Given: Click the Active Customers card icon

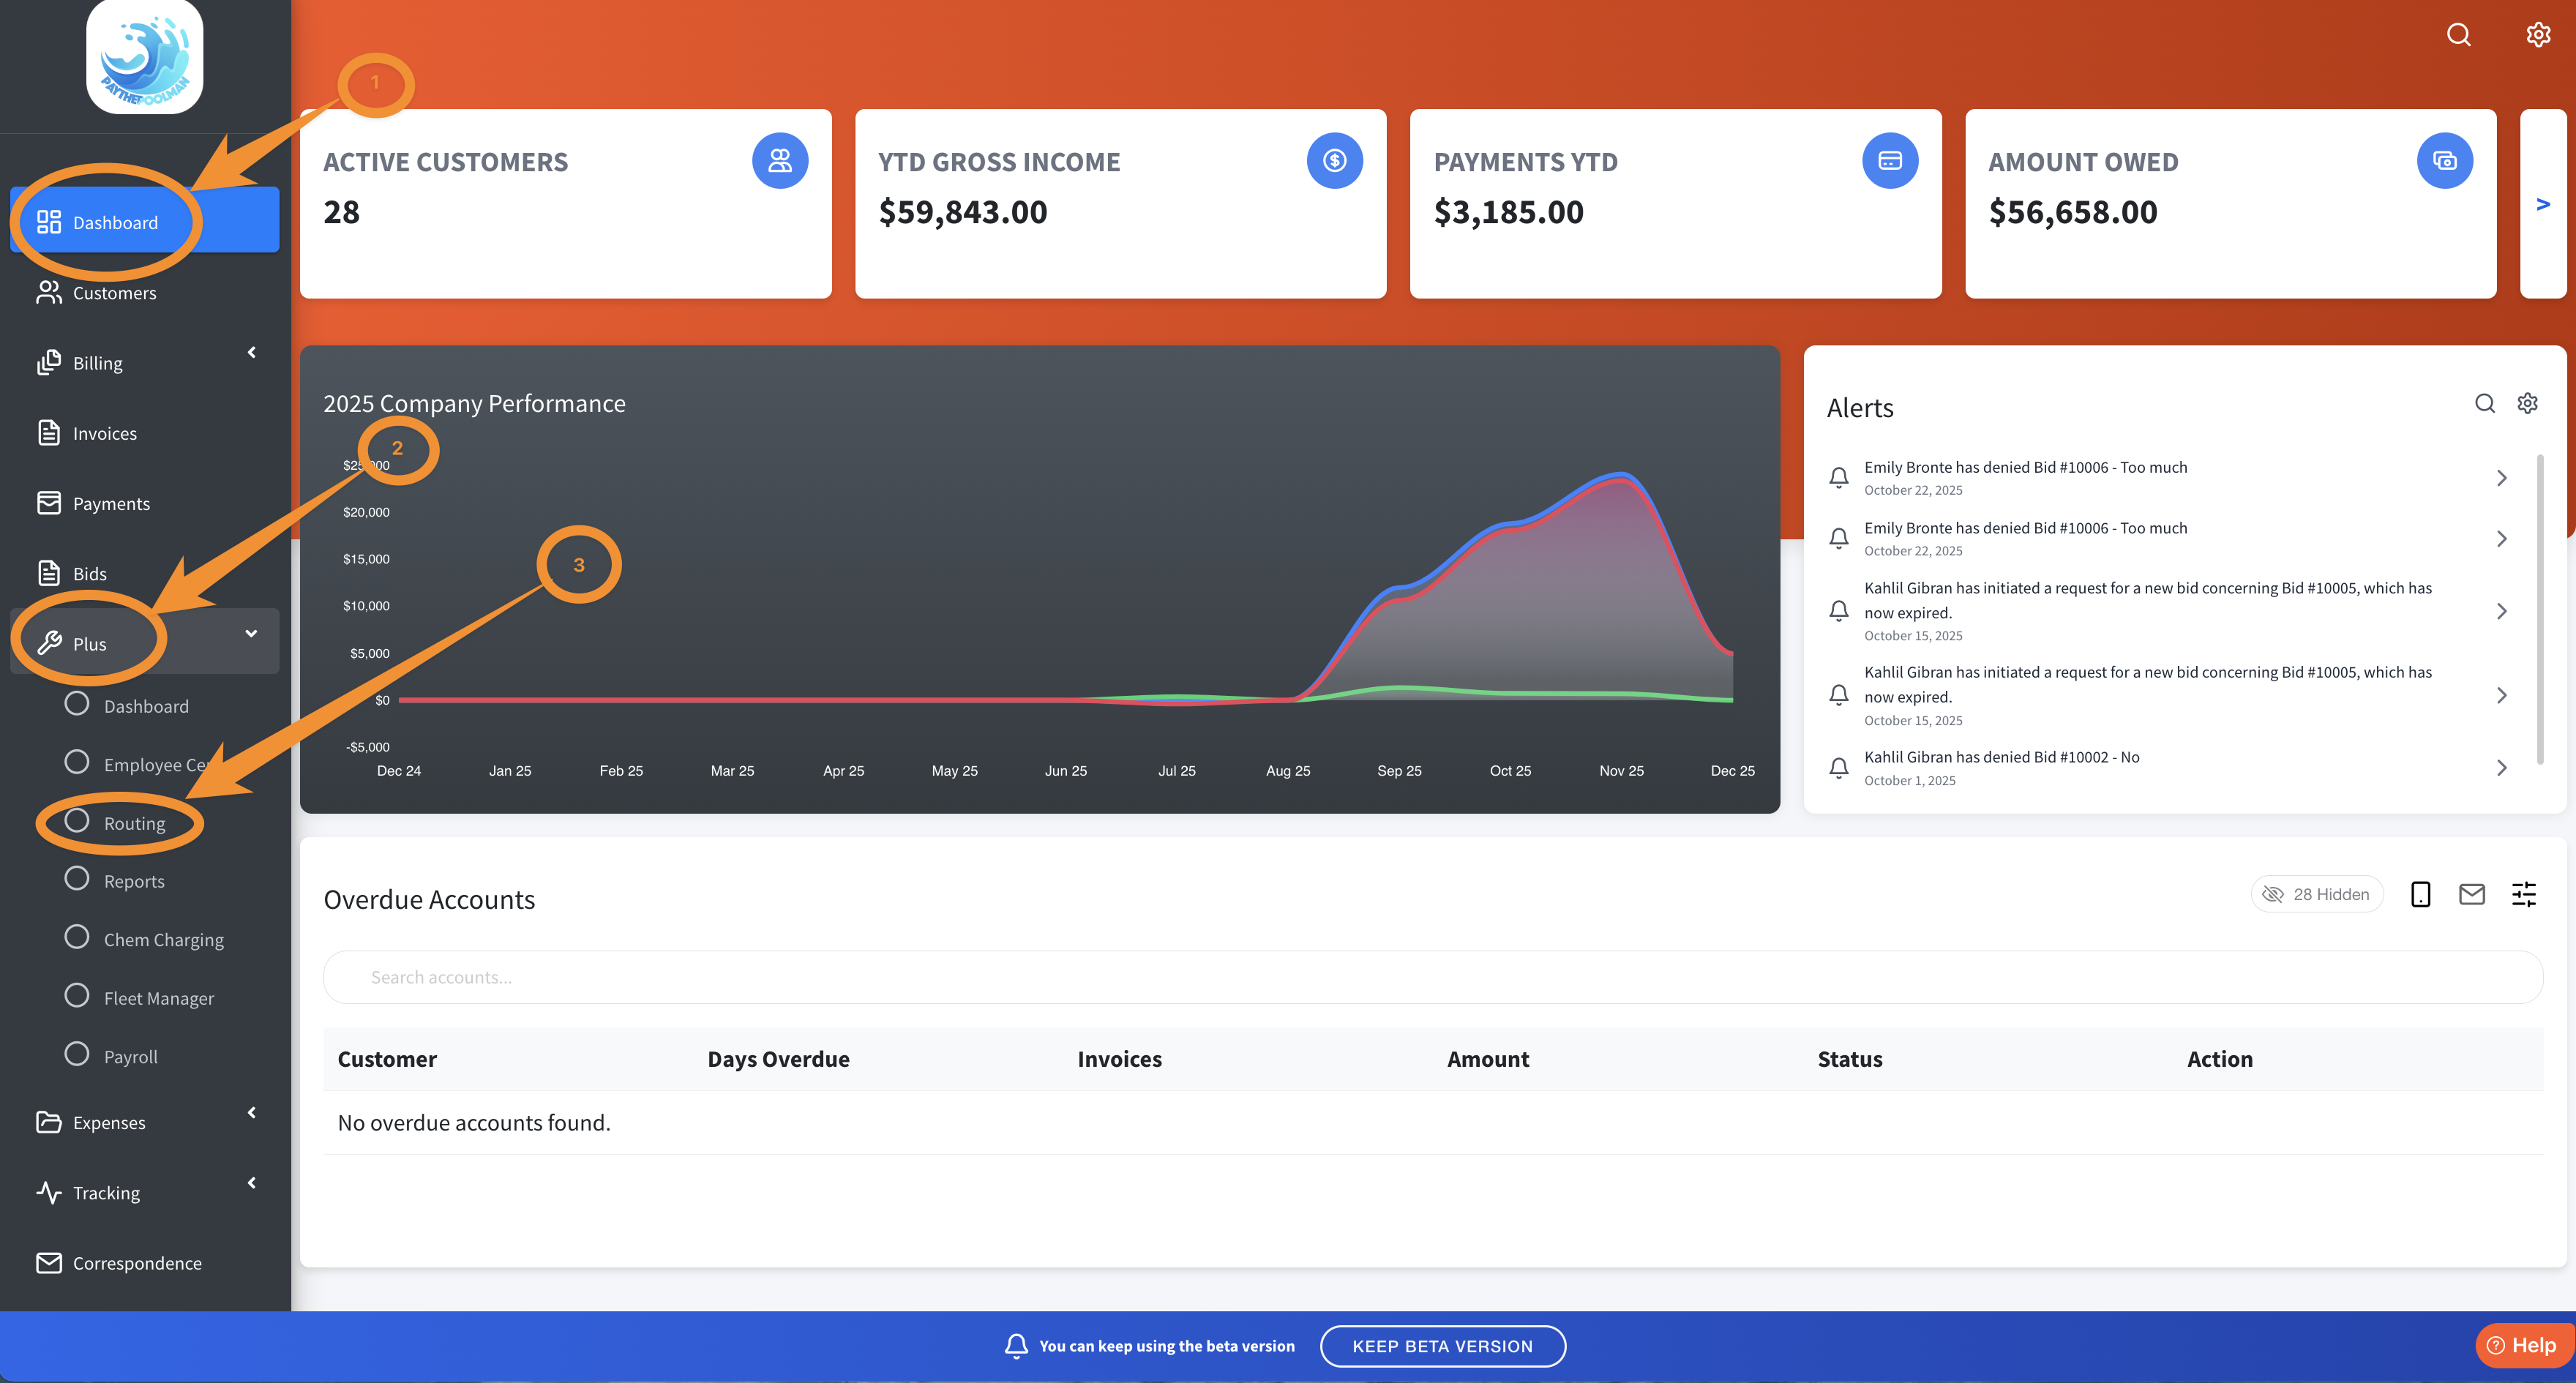Looking at the screenshot, I should point(779,160).
